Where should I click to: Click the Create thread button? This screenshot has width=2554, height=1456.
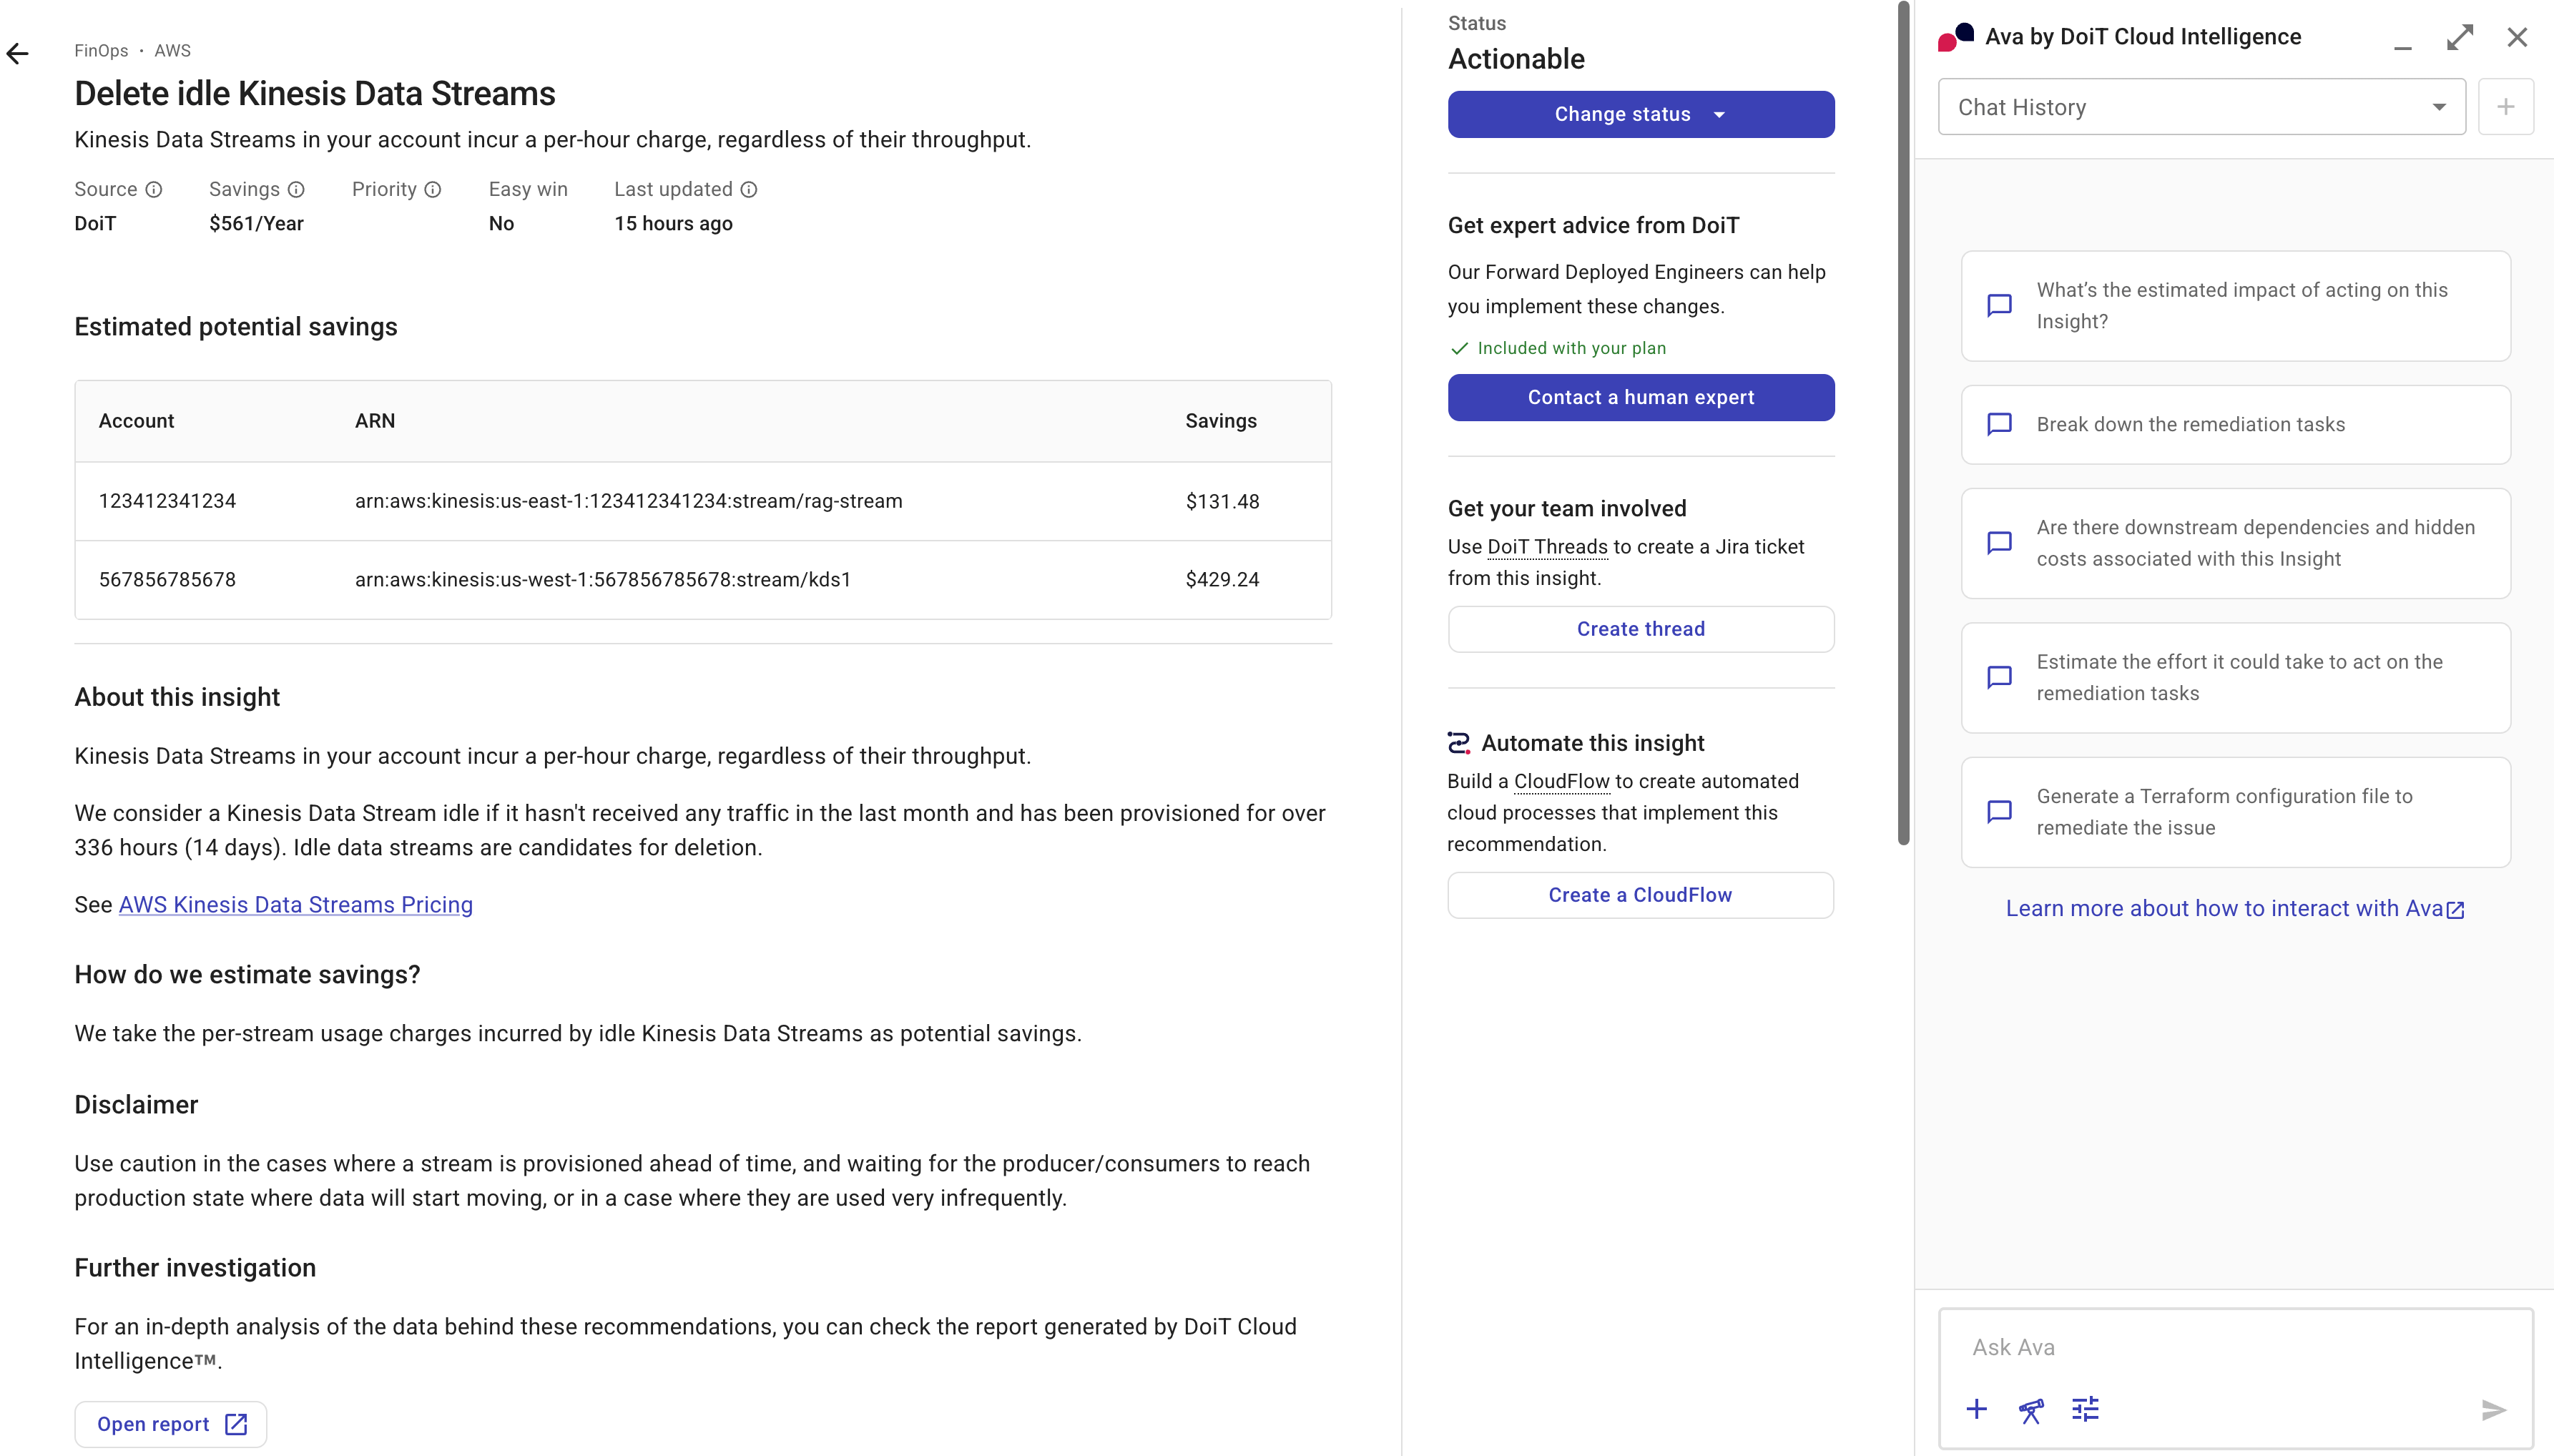coord(1639,628)
